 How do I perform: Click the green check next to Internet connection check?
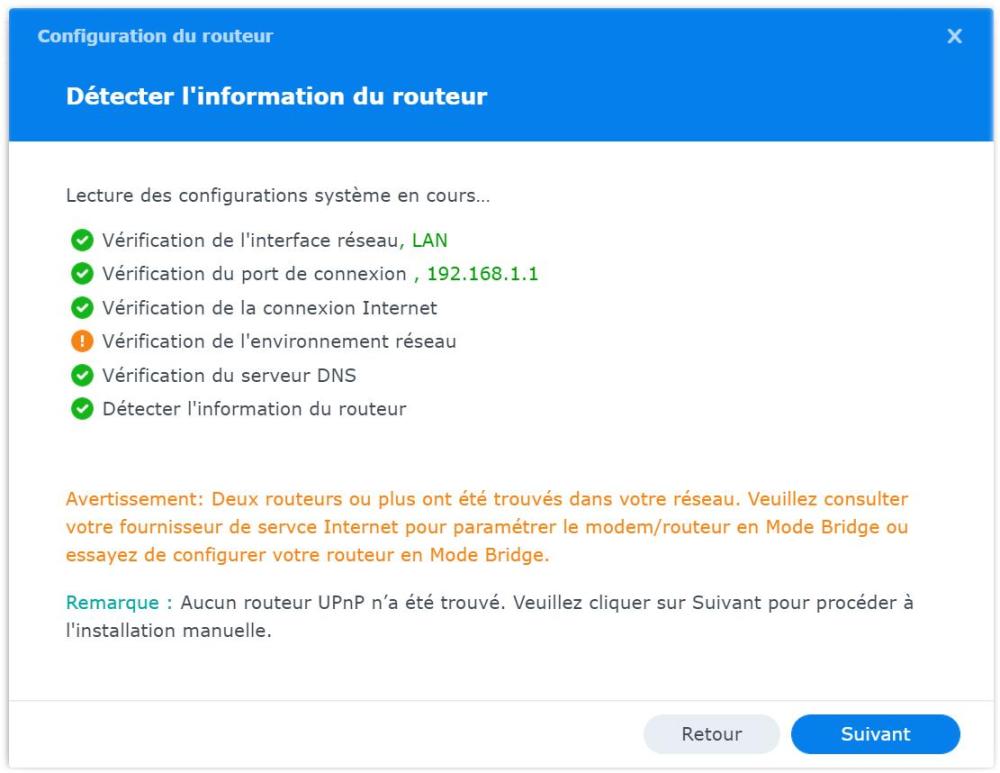point(82,308)
